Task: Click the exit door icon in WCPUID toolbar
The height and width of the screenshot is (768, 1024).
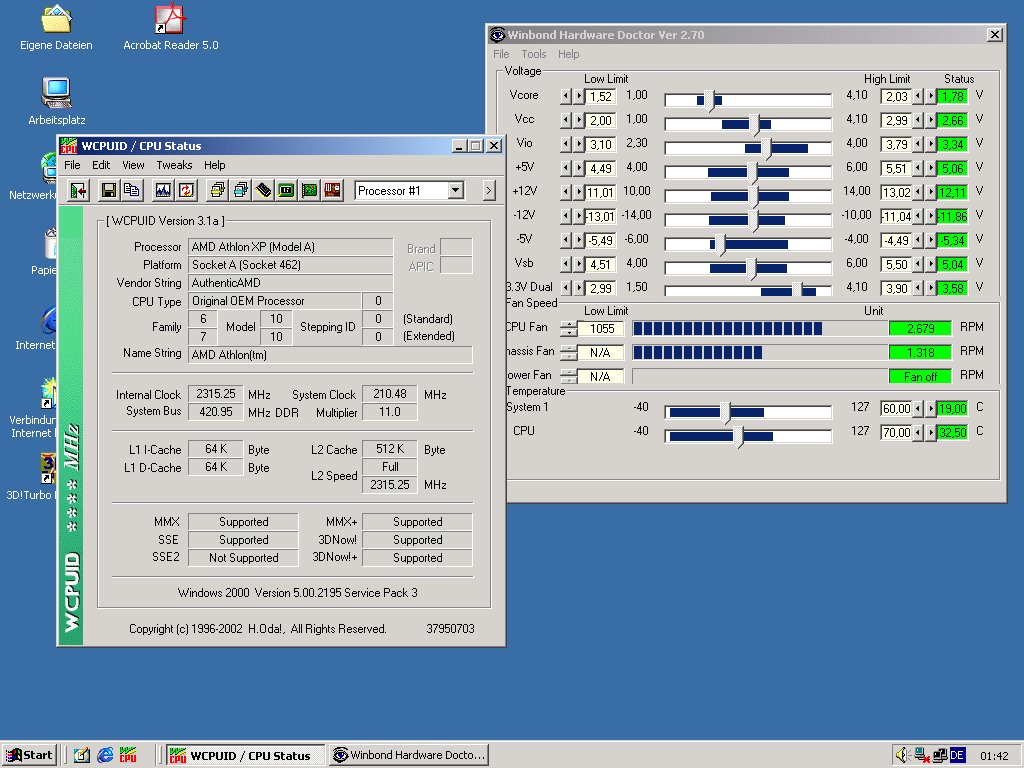Action: pos(79,190)
